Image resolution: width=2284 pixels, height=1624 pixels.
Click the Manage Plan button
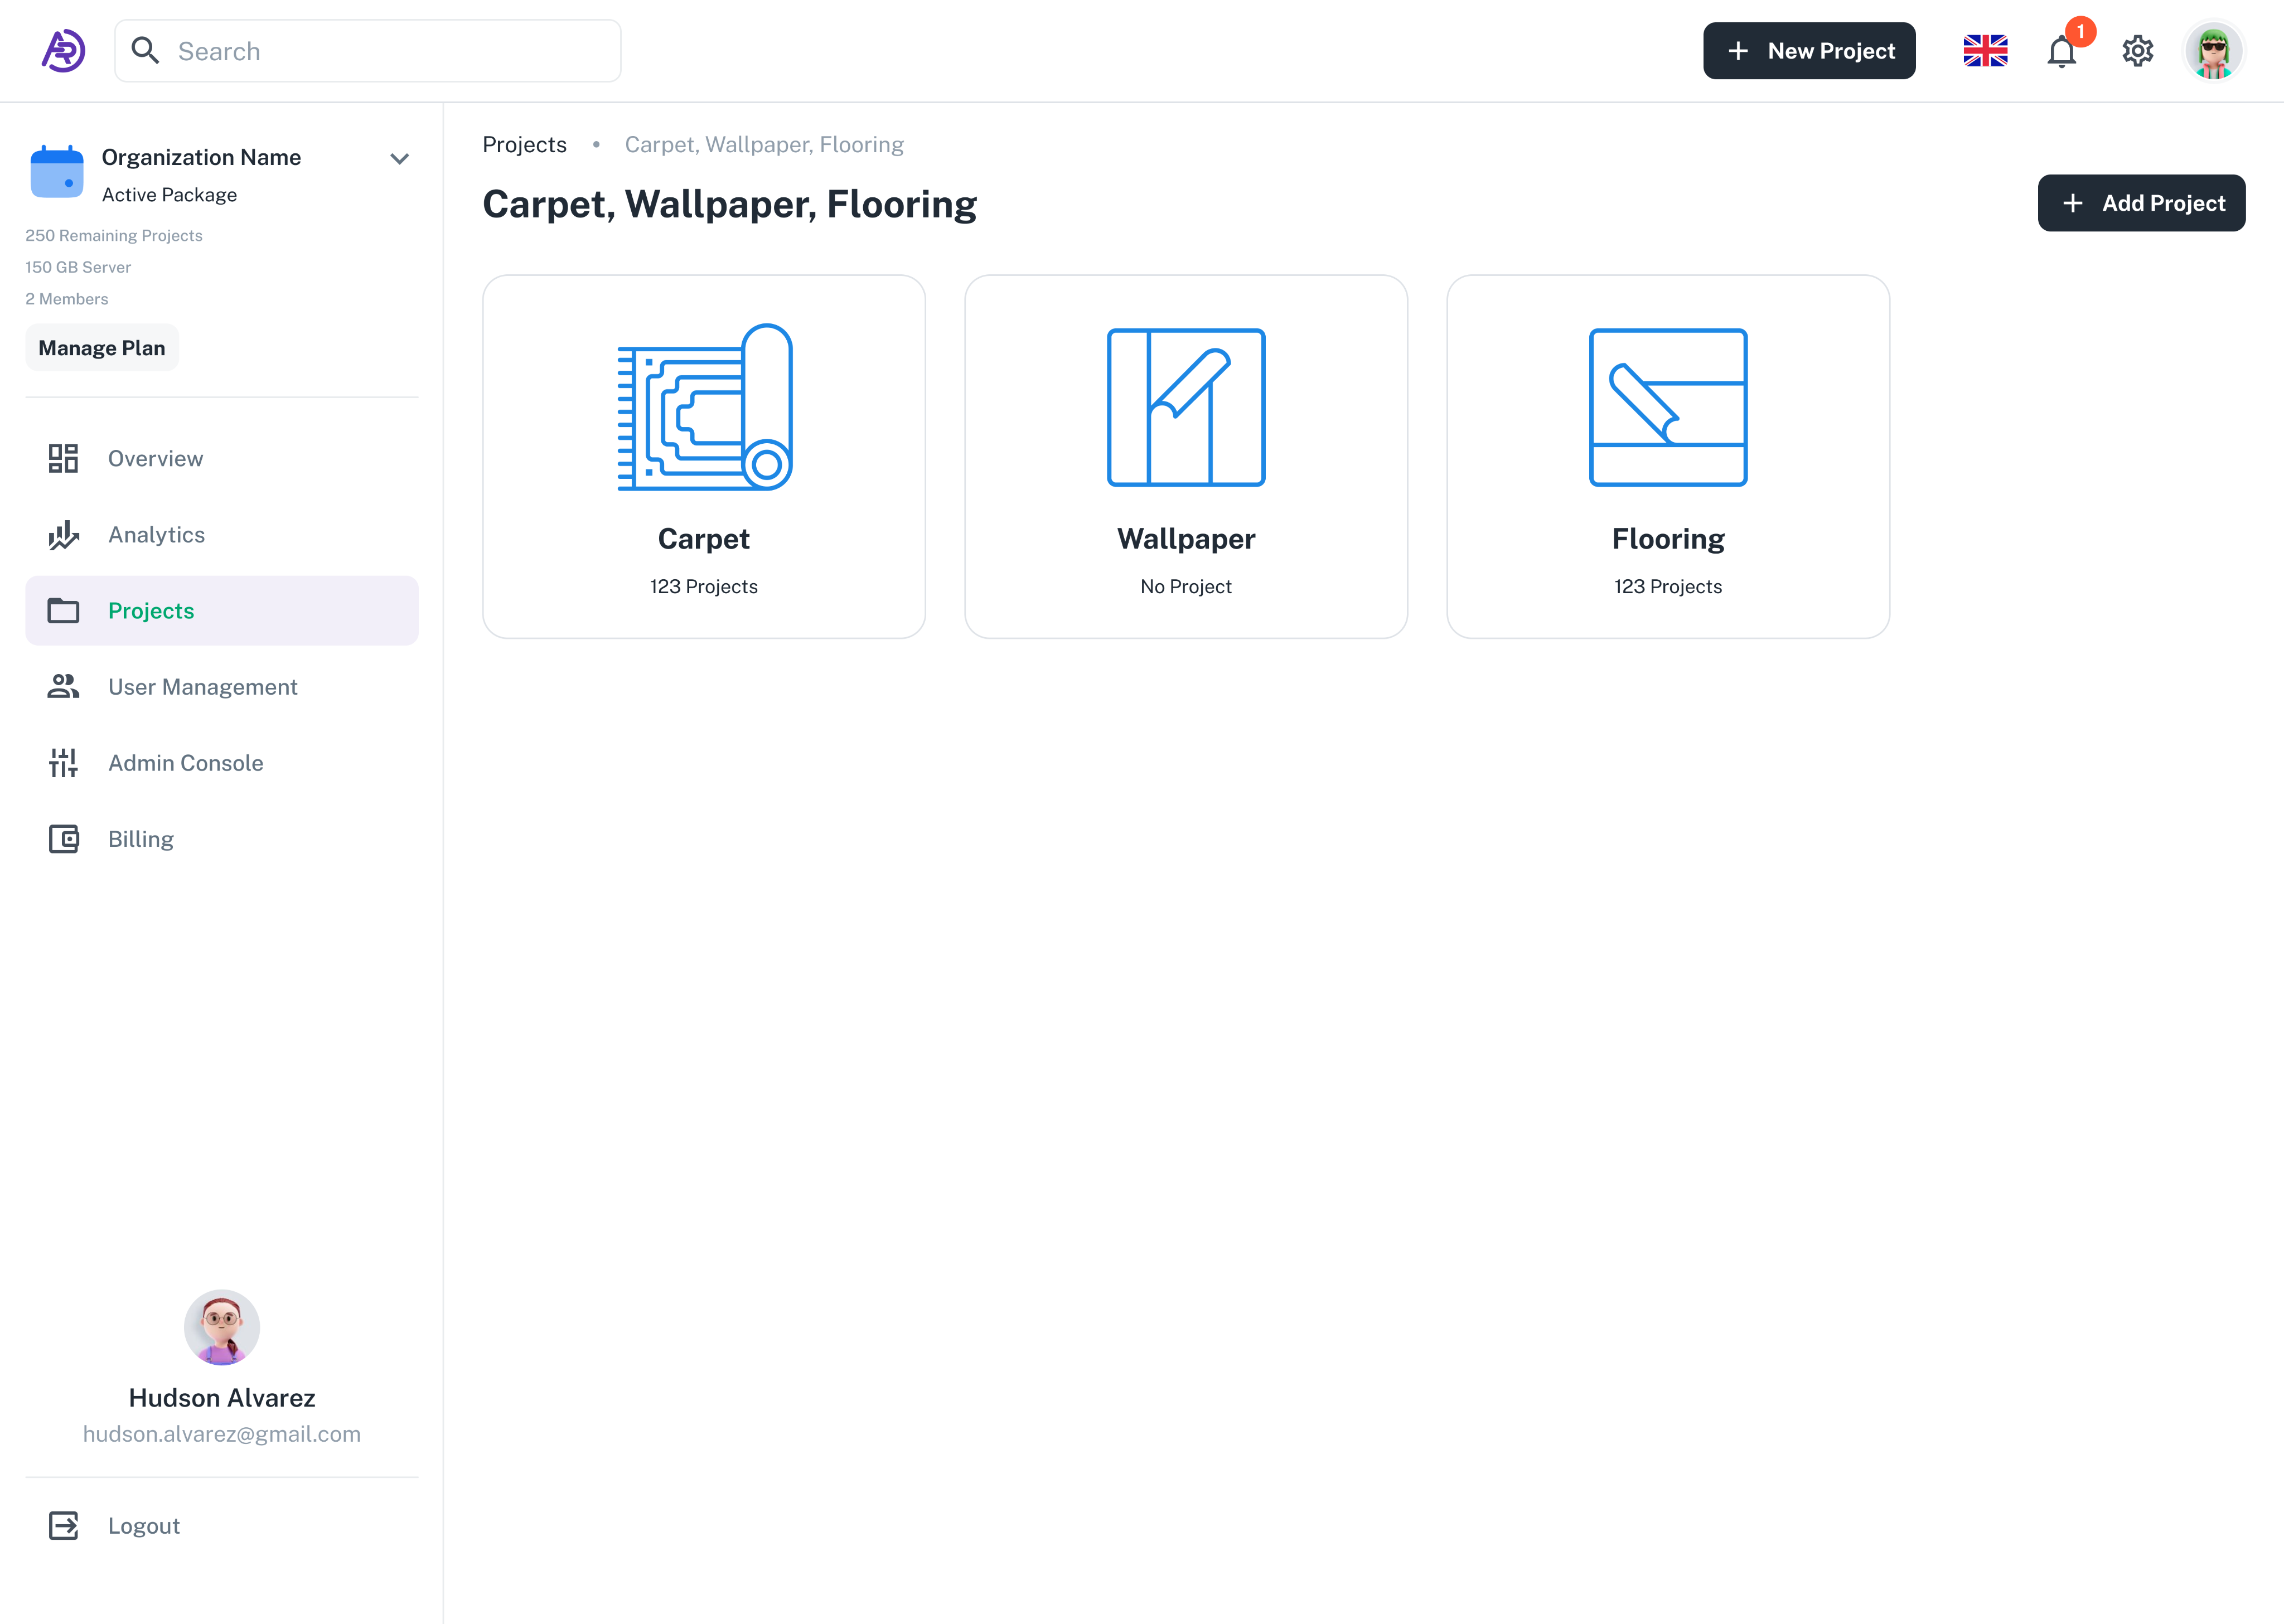102,348
